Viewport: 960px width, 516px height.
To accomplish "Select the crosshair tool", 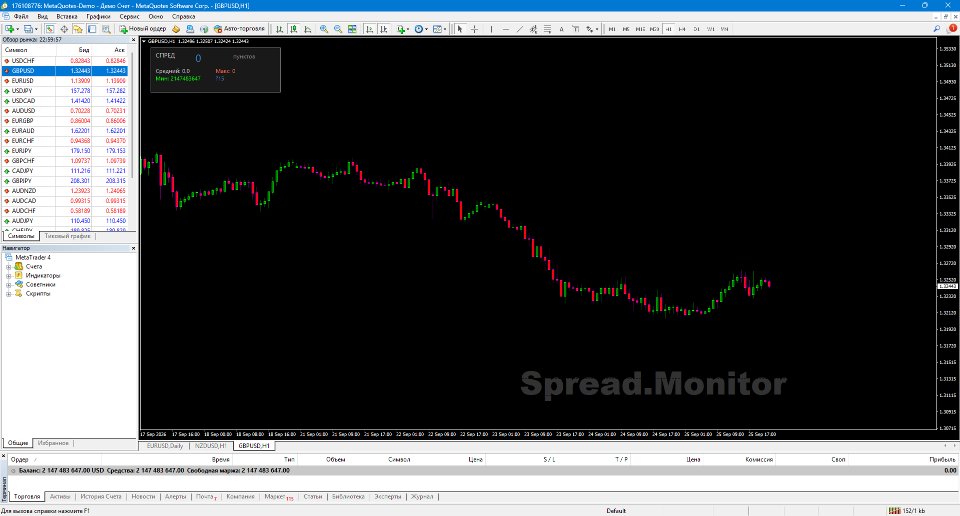I will coord(474,29).
